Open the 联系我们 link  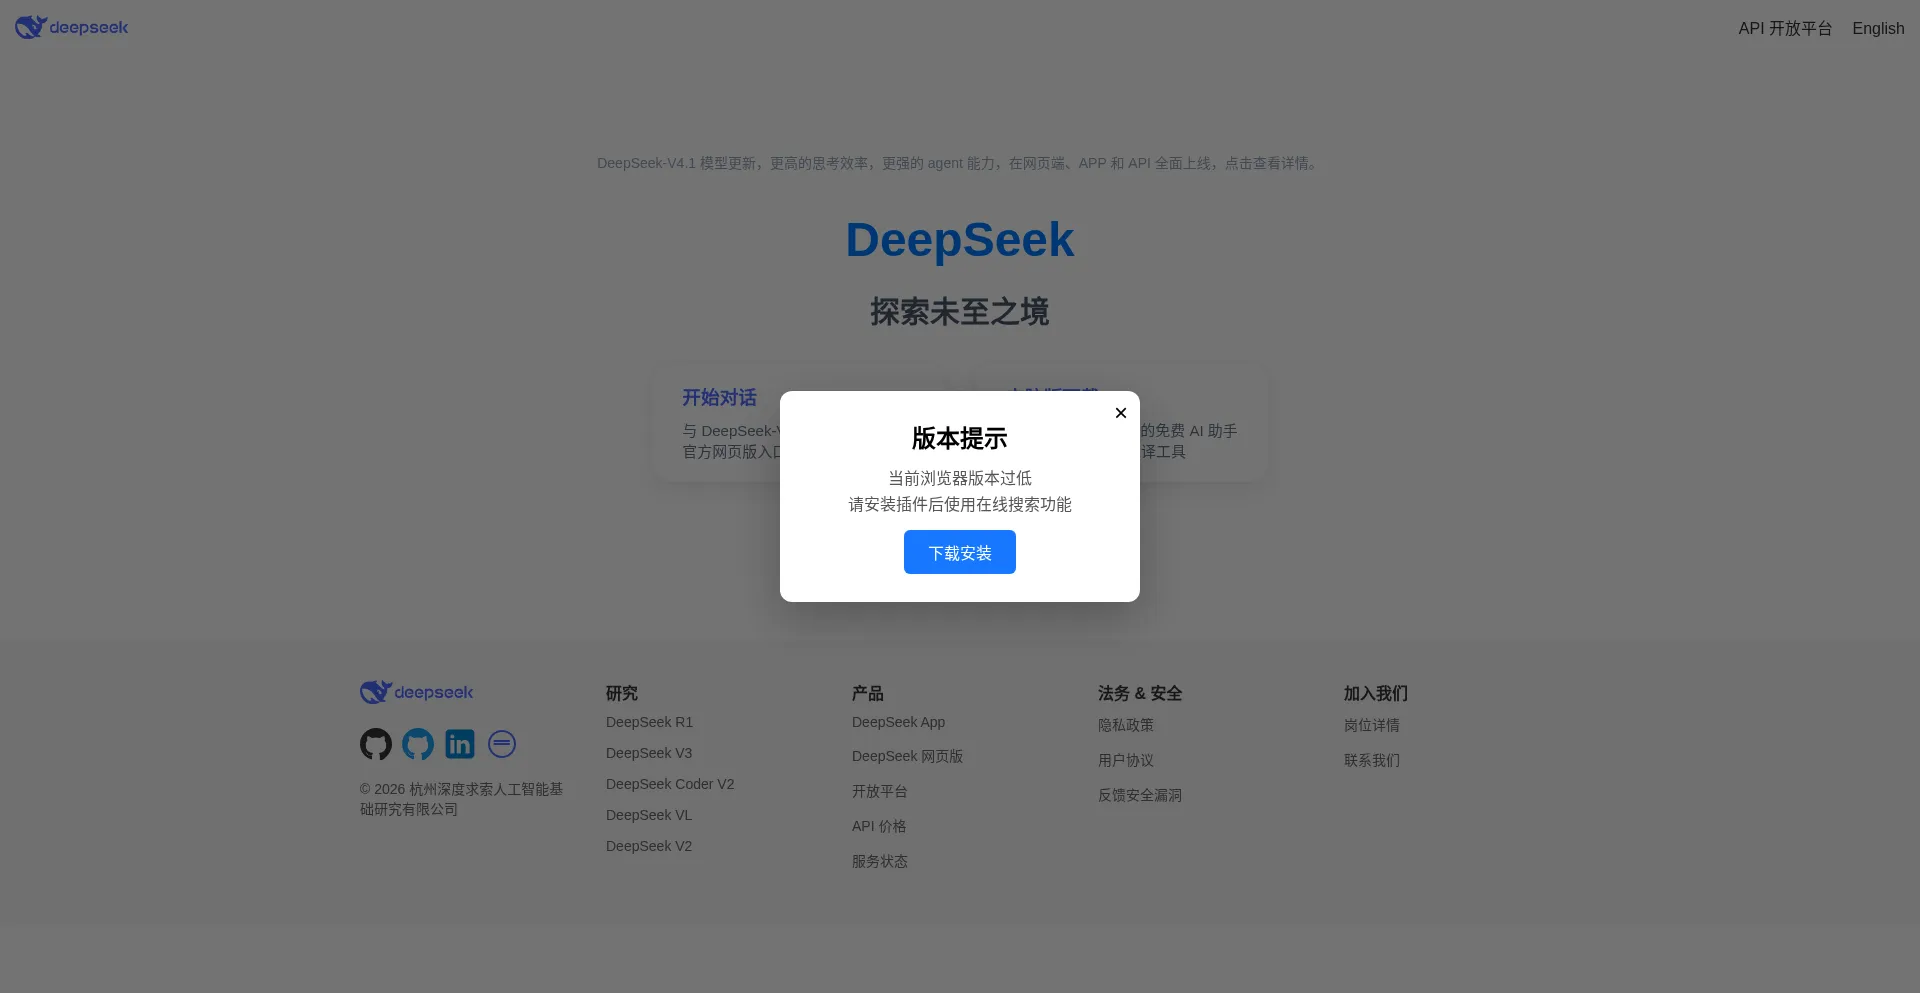pos(1372,760)
